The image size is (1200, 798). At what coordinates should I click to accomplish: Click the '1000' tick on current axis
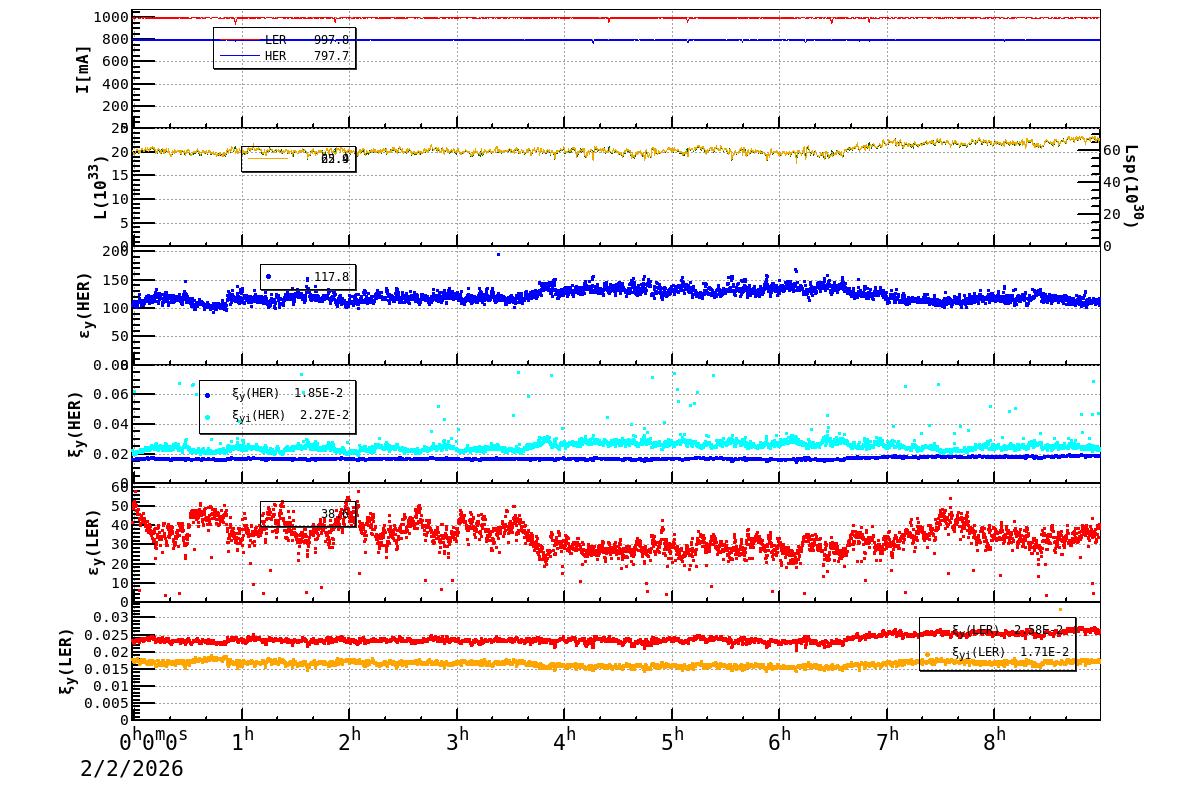110,17
